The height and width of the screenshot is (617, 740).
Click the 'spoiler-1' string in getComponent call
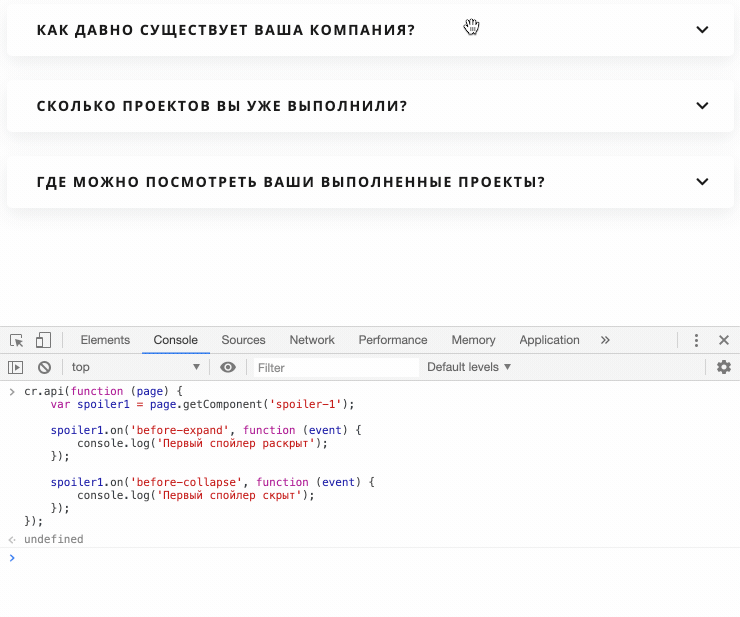[305, 404]
